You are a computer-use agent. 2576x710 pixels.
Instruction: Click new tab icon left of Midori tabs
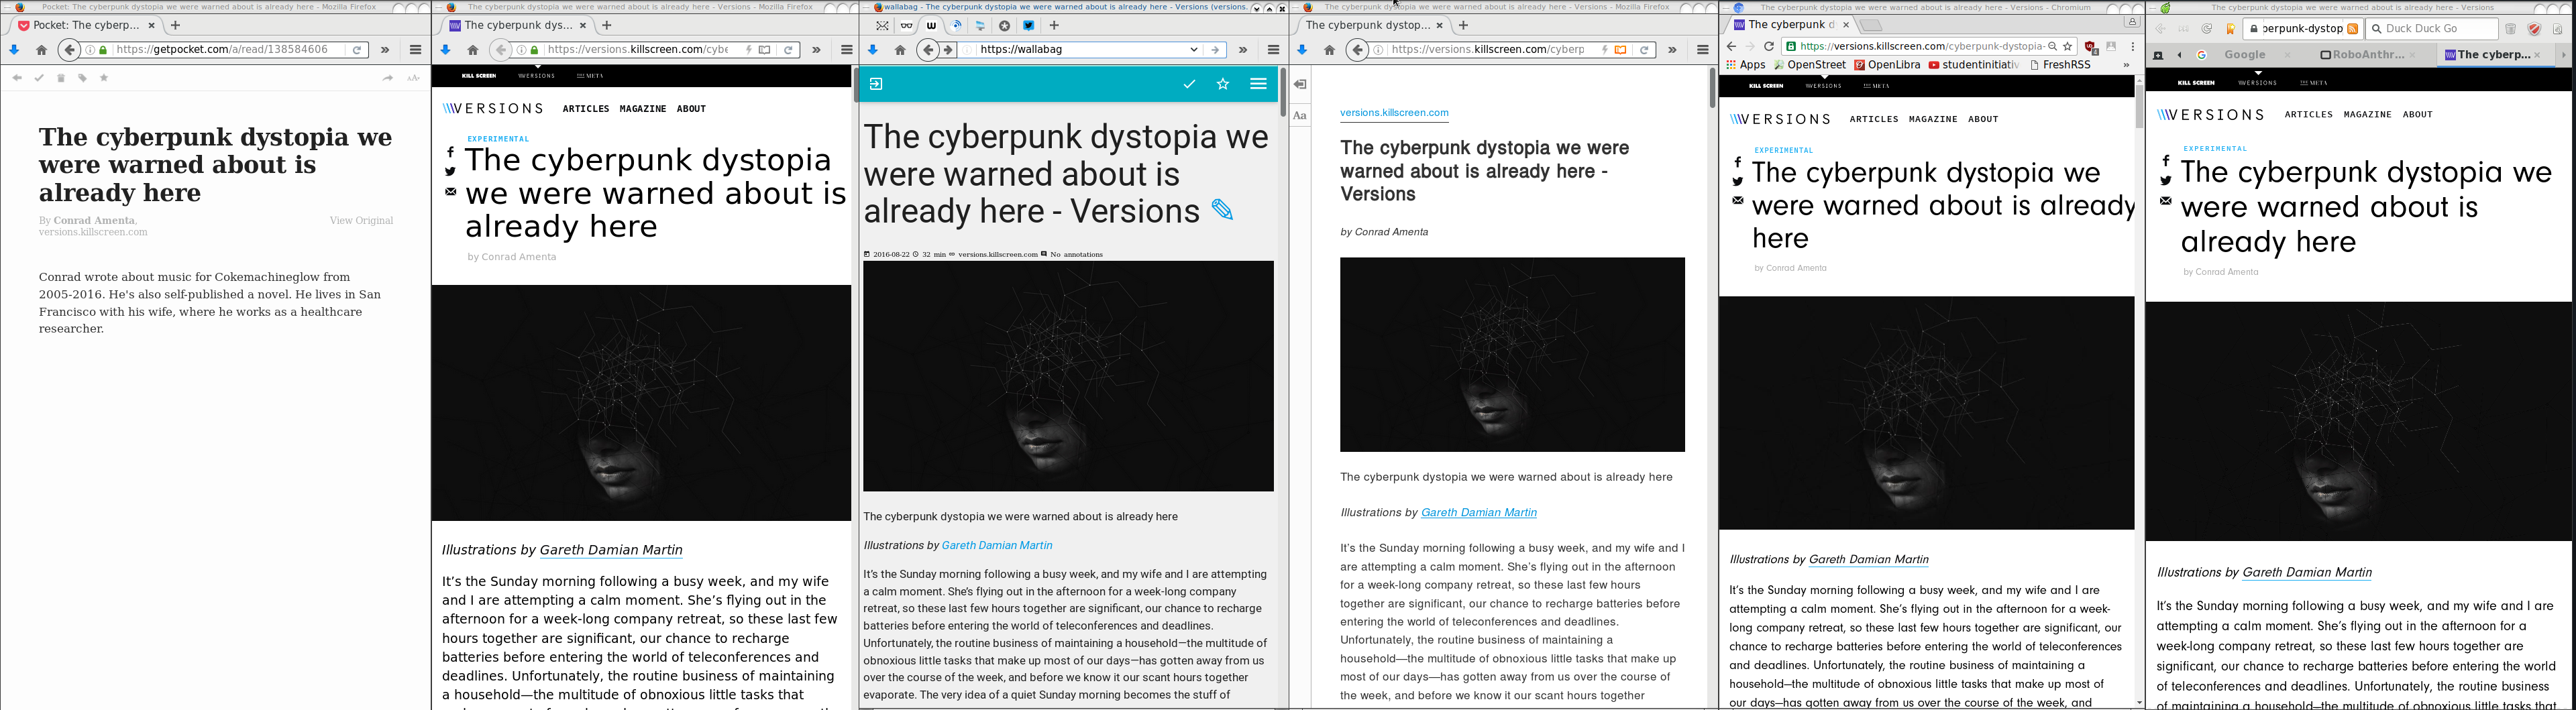2158,55
